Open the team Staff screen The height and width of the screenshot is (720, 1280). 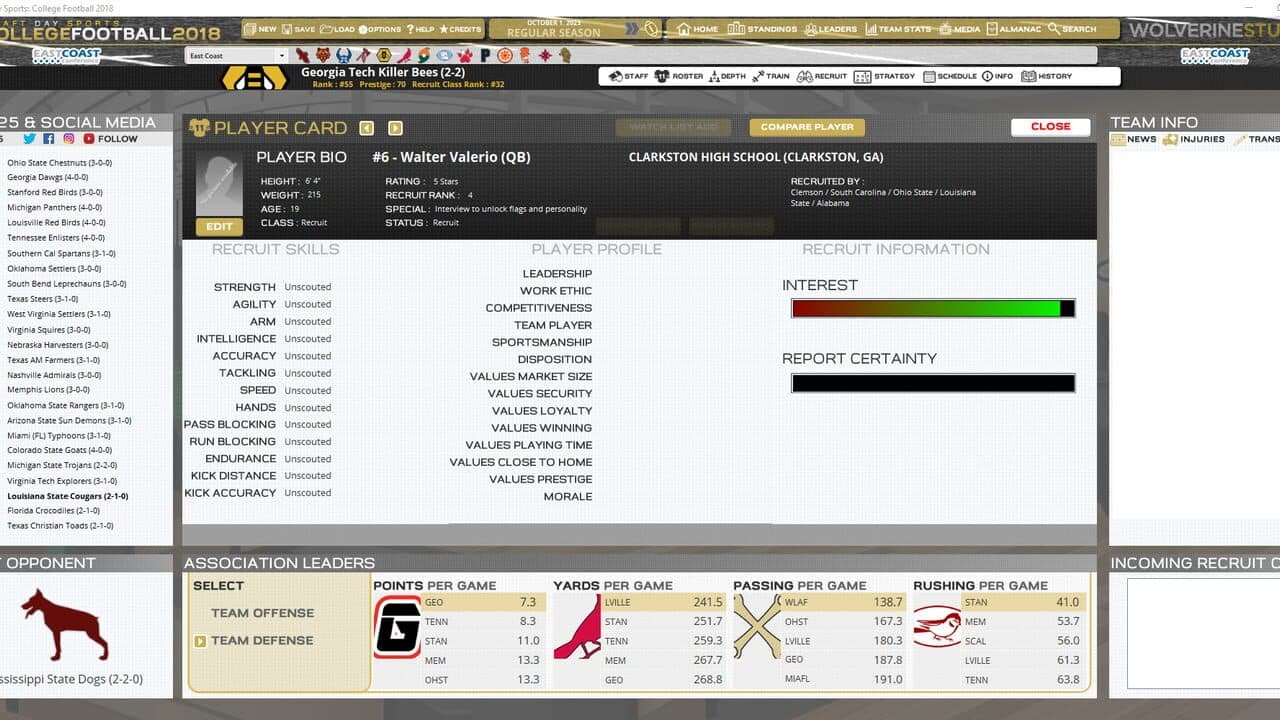coord(628,76)
